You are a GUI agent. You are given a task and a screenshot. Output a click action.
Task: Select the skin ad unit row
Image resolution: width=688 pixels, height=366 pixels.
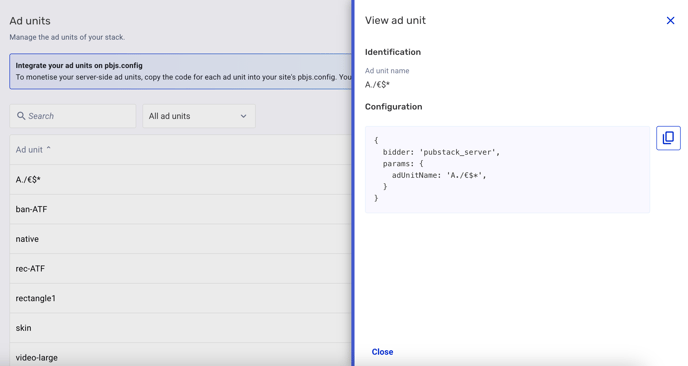pyautogui.click(x=181, y=328)
